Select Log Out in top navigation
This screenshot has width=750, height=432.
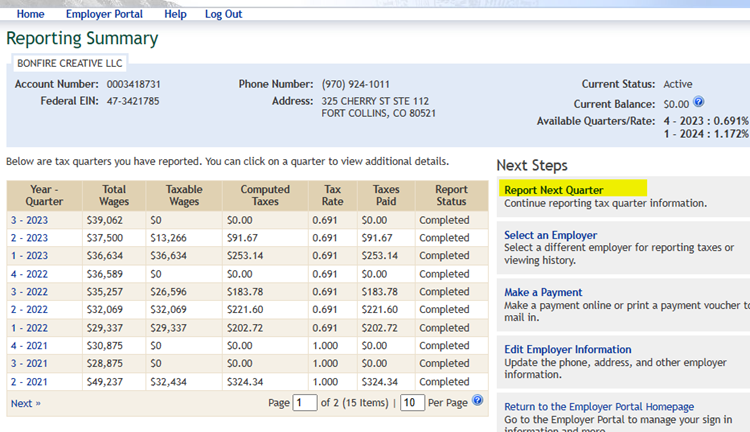[x=223, y=14]
